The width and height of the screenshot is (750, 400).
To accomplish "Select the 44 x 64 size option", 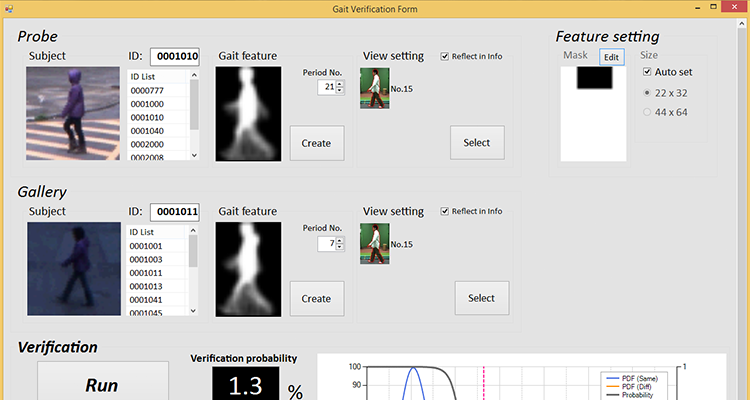I will [646, 112].
